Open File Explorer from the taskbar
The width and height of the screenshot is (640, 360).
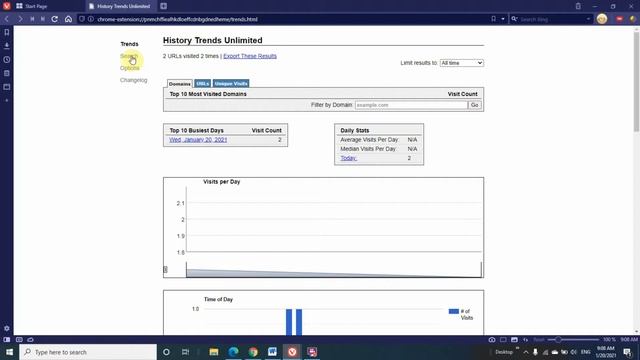214,352
